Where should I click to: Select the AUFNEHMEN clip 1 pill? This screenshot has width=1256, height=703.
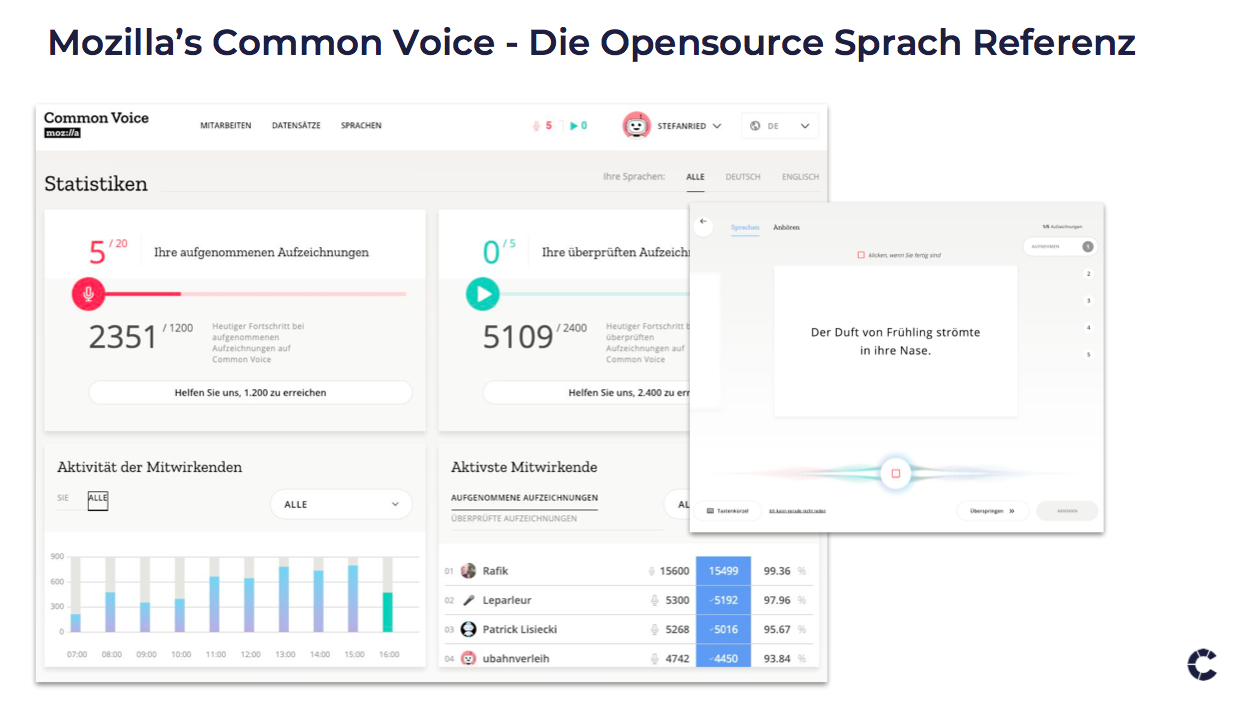1061,246
